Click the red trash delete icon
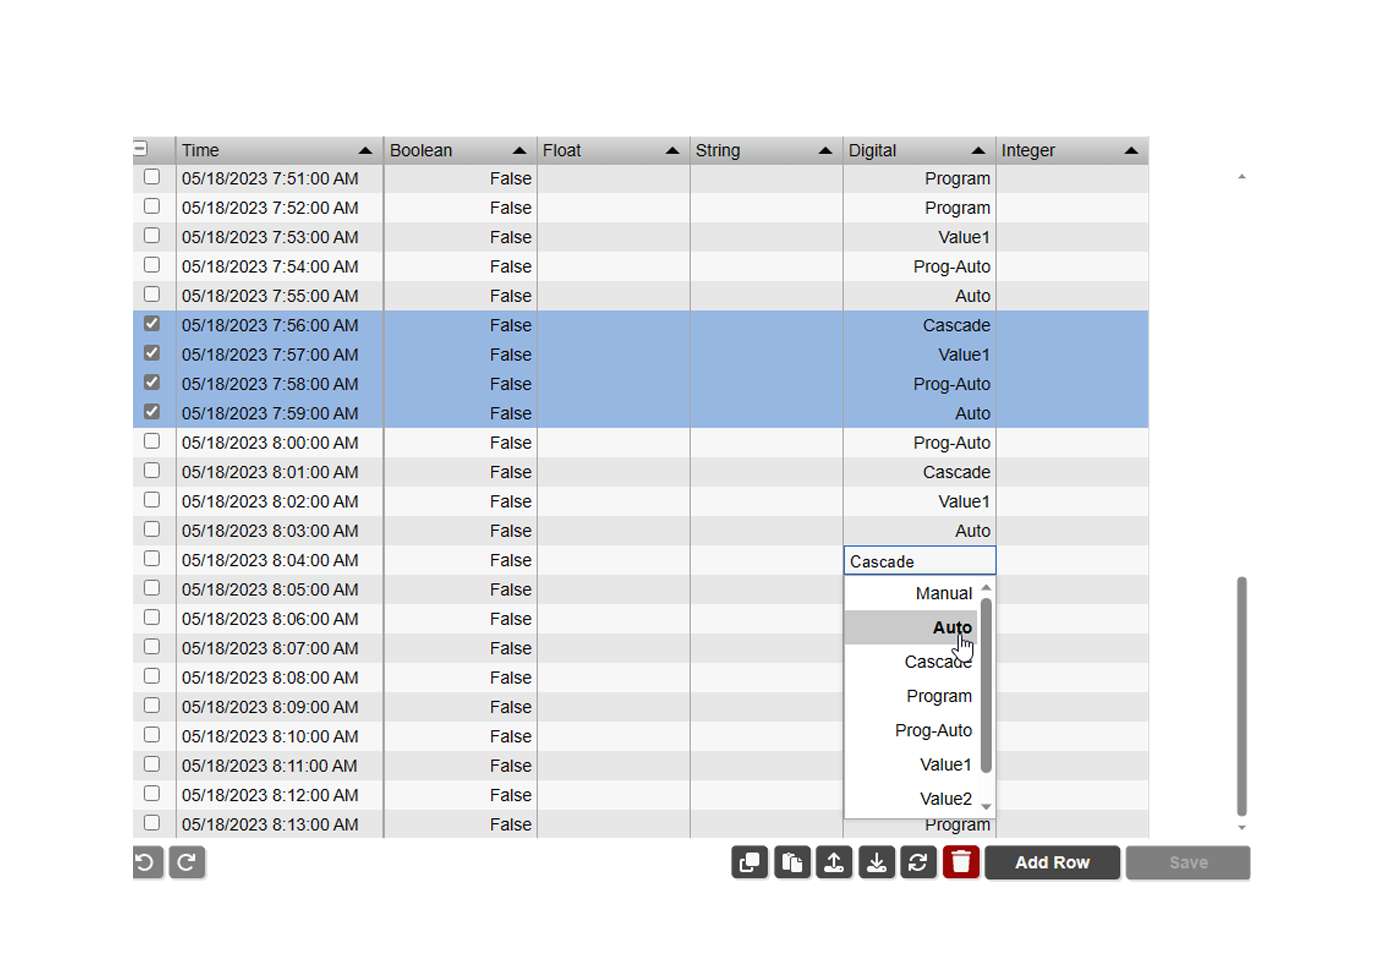Viewport: 1384px width, 975px height. 961,862
